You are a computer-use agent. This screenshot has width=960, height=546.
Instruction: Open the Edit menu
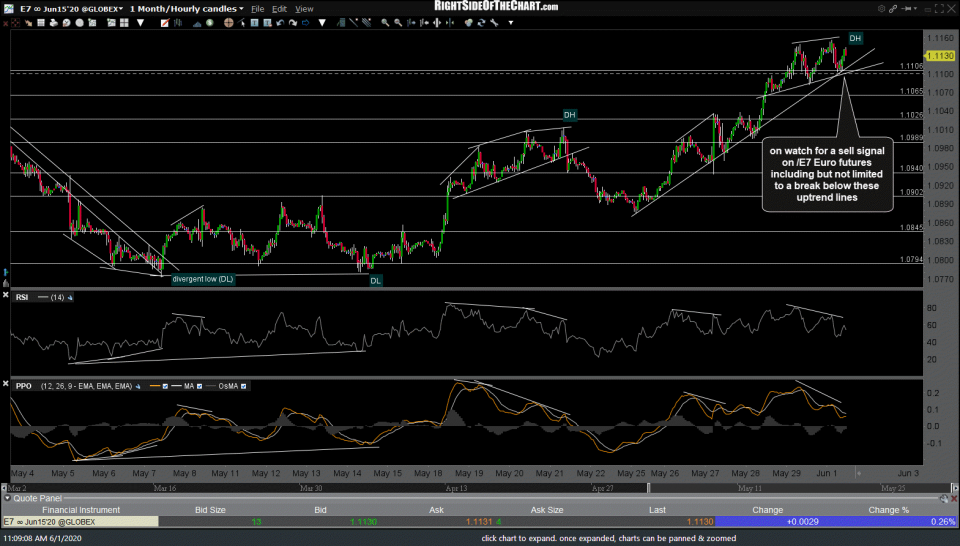pos(281,9)
